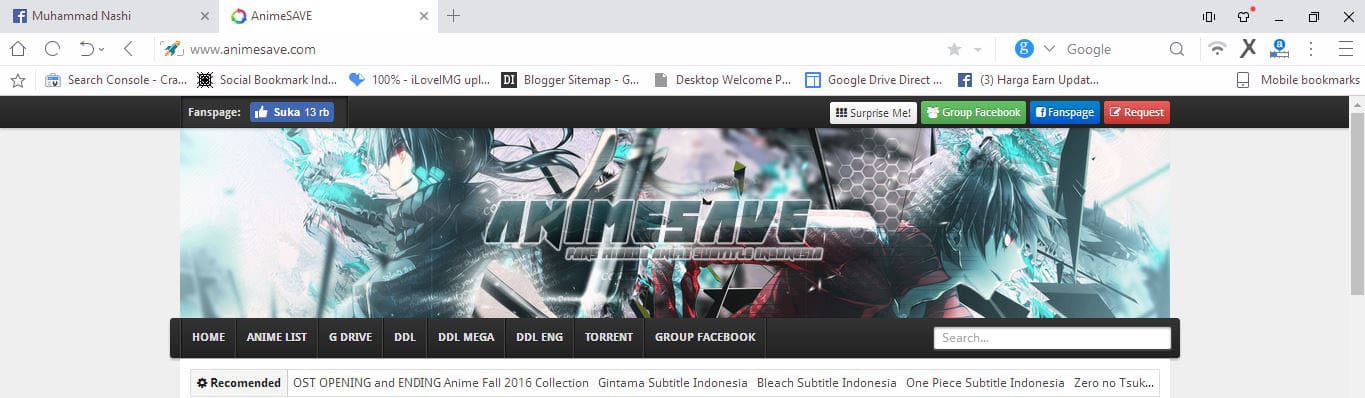Open a new tab with plus button
The image size is (1365, 398).
[453, 15]
